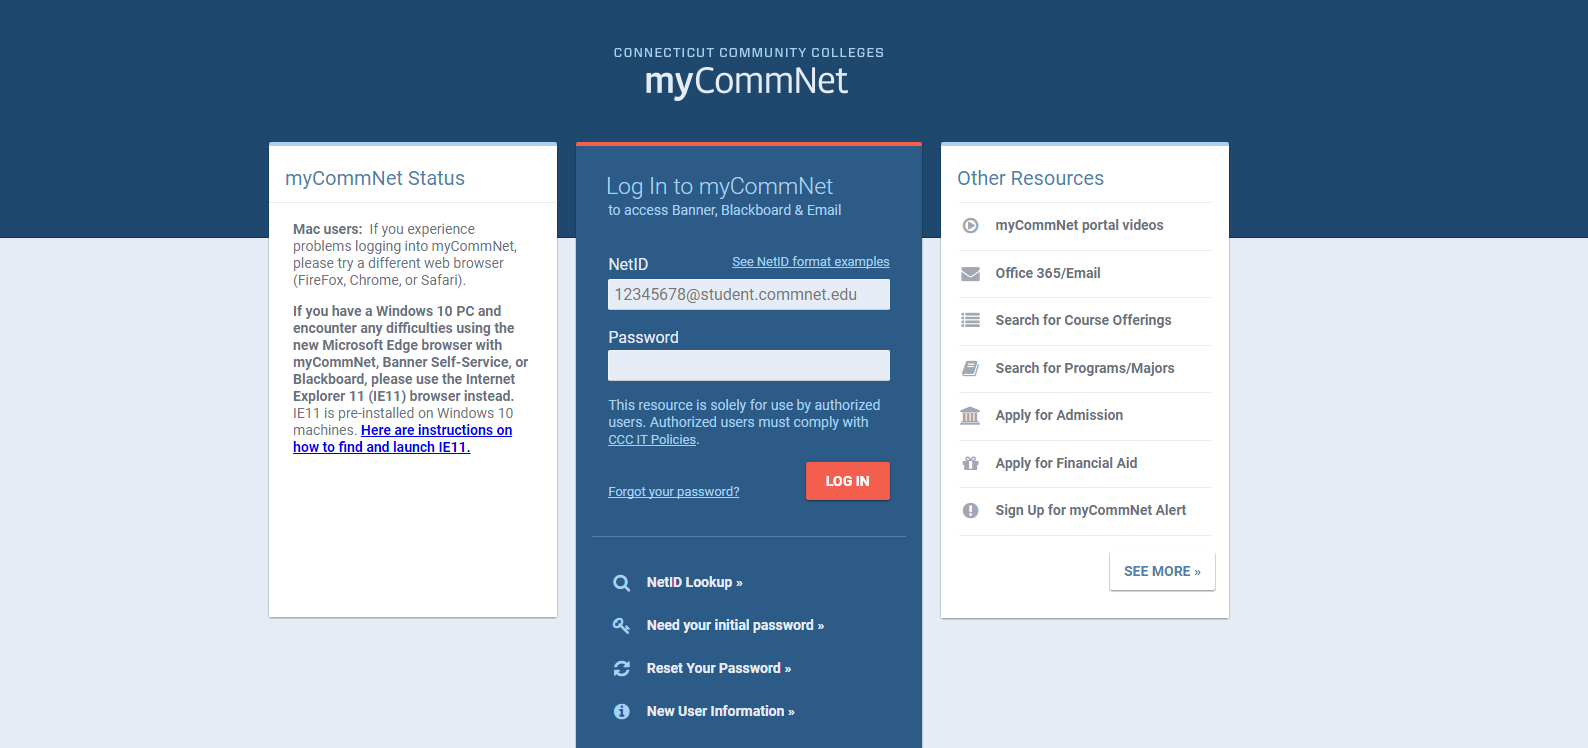Open the Office 365/Email resource

pyautogui.click(x=1048, y=274)
